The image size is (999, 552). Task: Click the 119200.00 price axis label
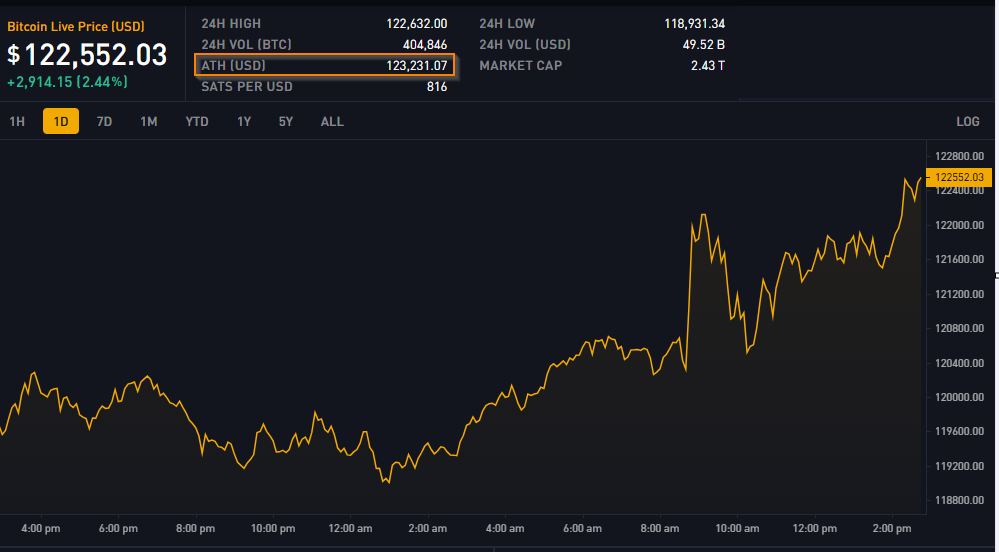pyautogui.click(x=959, y=466)
